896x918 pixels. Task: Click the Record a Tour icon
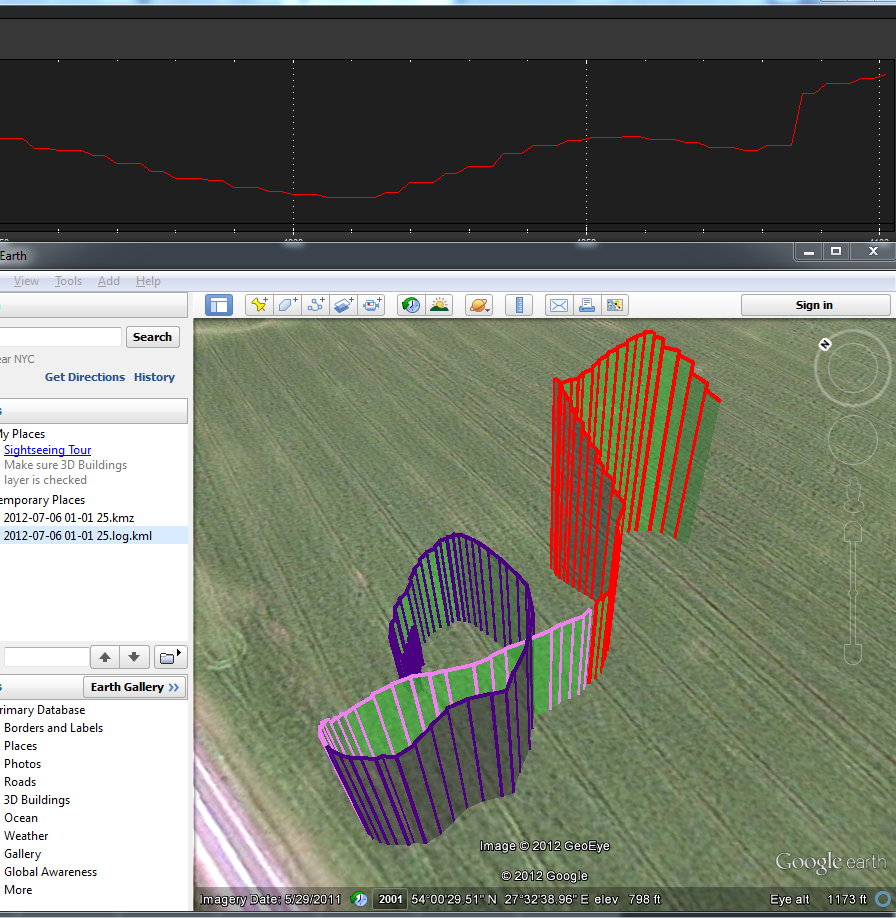pyautogui.click(x=372, y=305)
